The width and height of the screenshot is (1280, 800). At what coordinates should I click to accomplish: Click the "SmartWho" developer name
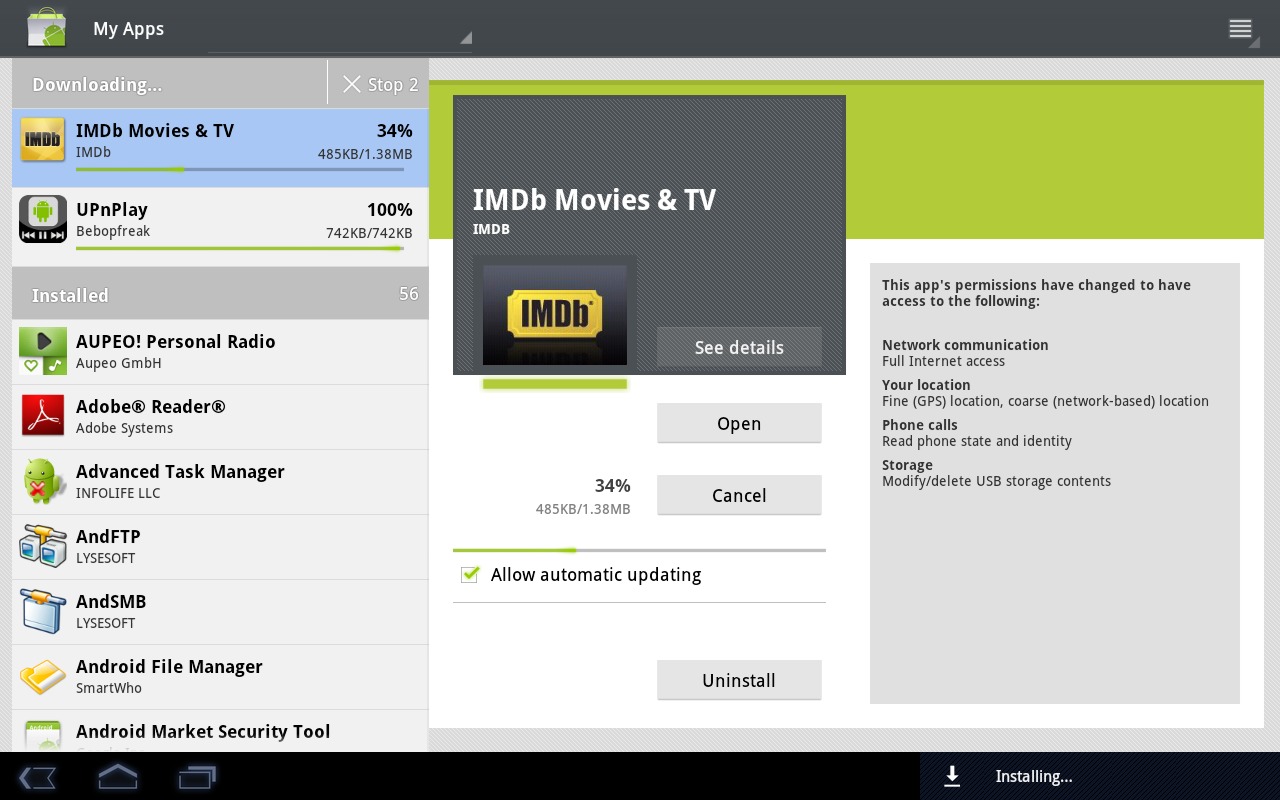[x=109, y=688]
